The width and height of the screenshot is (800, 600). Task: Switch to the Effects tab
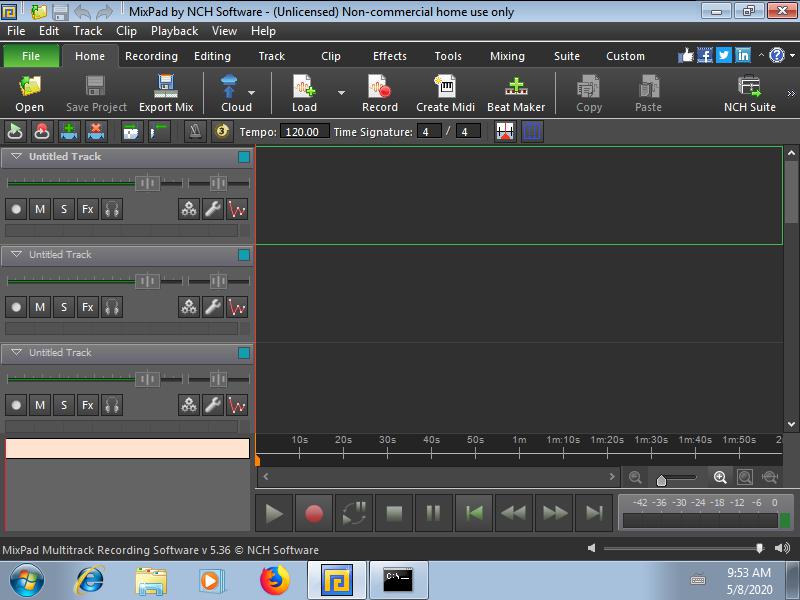click(390, 56)
